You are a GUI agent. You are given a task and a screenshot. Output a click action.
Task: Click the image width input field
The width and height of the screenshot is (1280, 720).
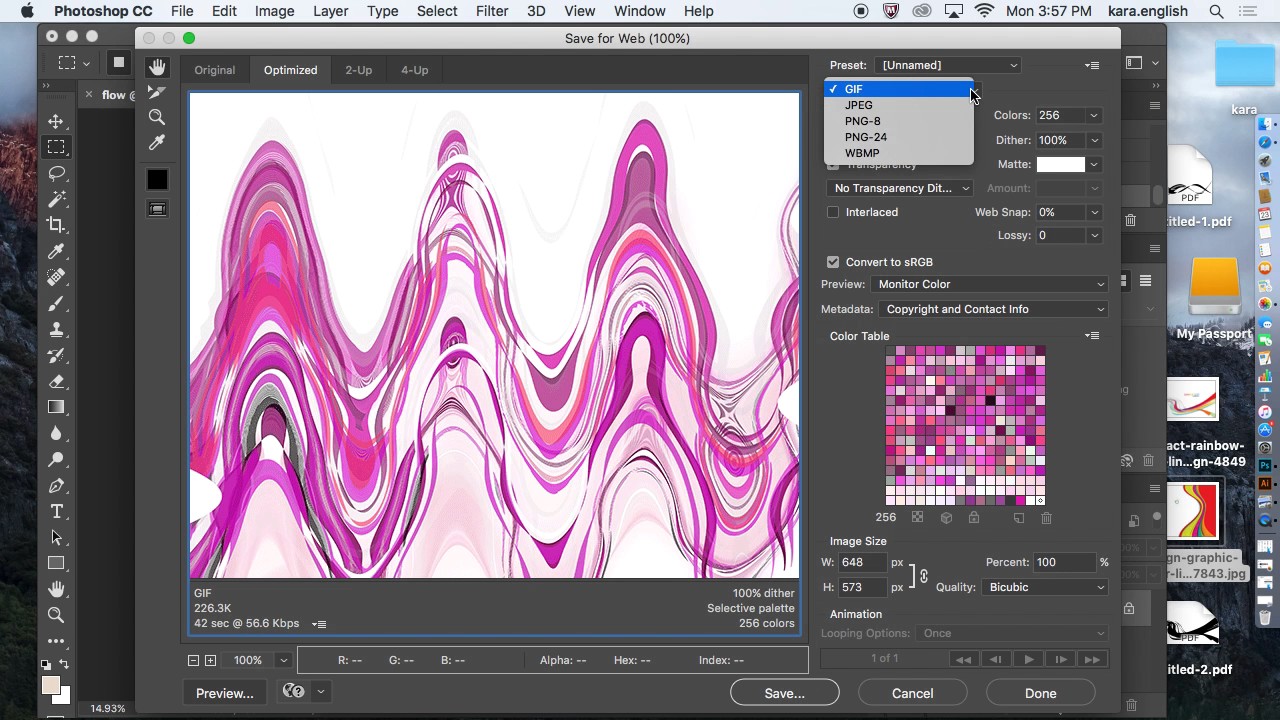coord(862,562)
